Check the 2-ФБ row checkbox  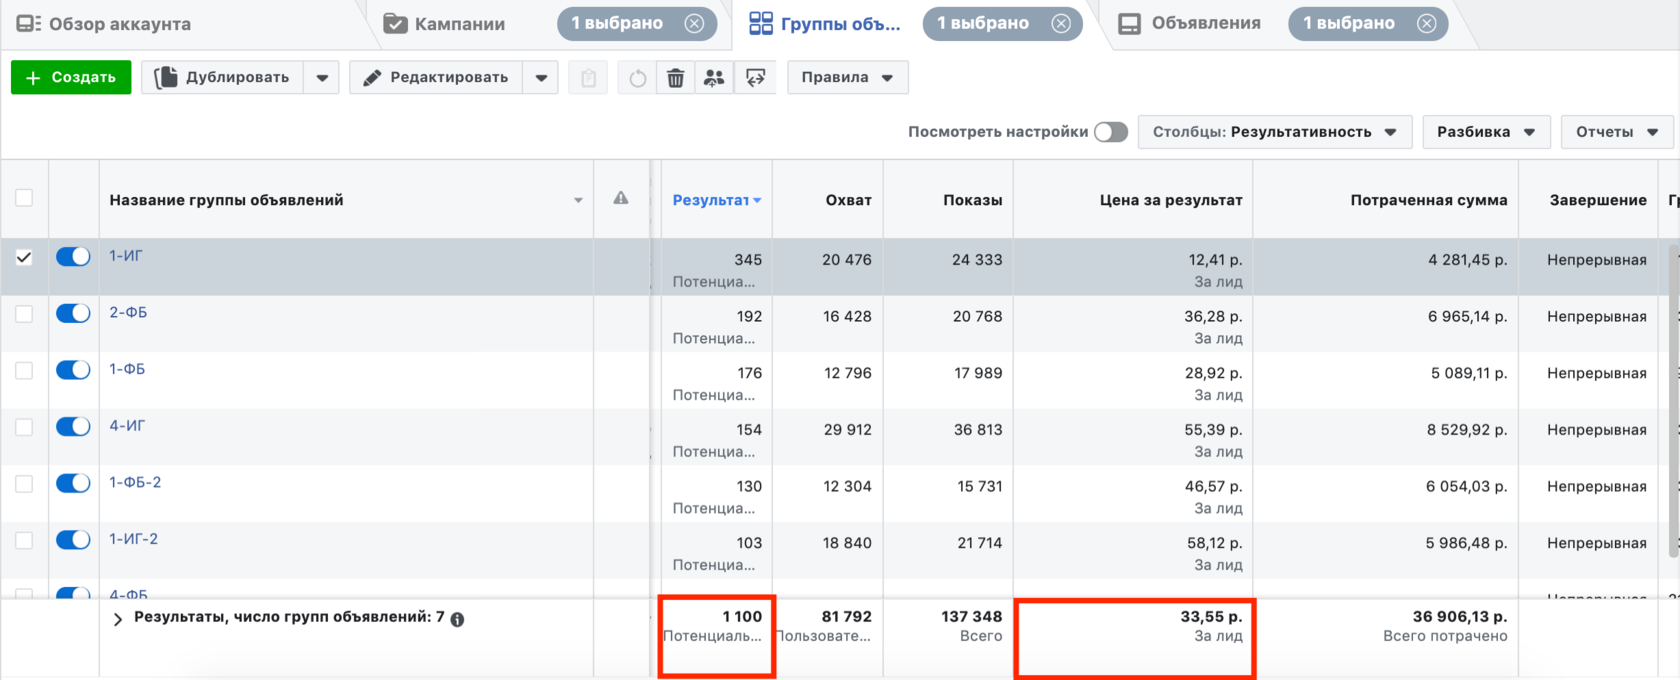tap(24, 314)
